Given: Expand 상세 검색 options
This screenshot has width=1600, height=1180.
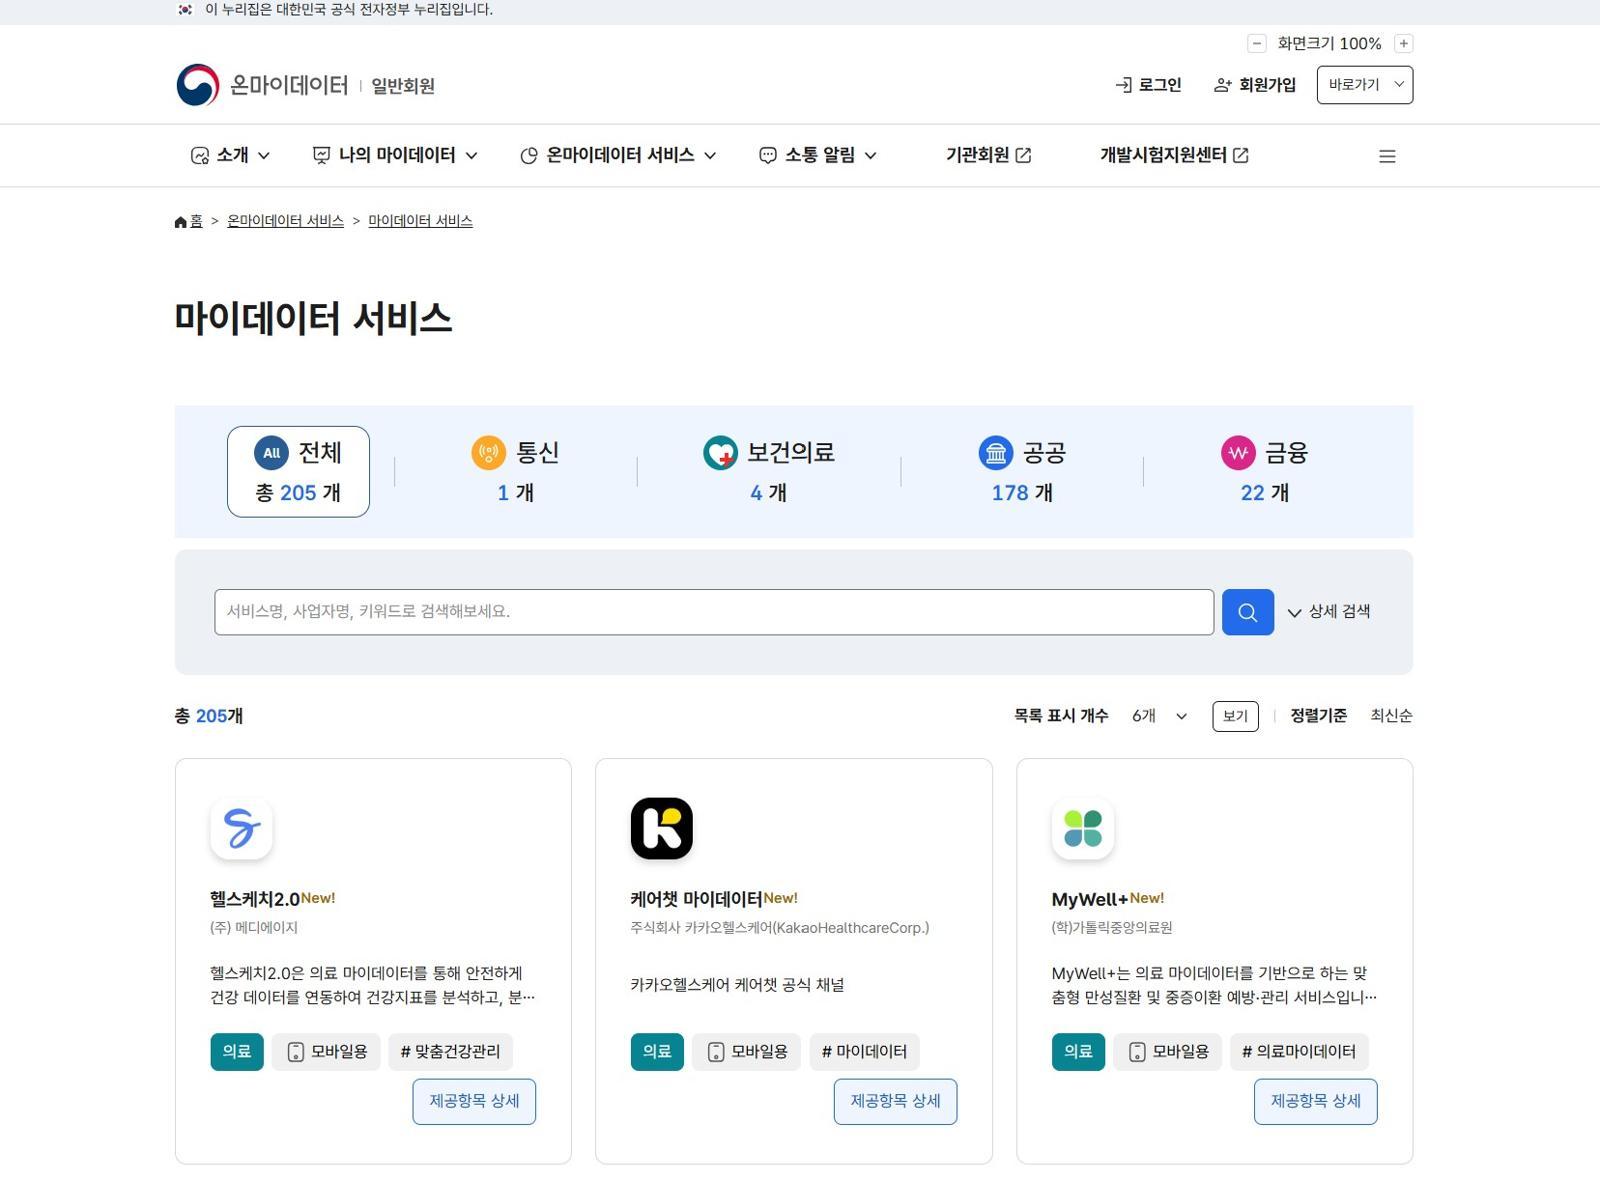Looking at the screenshot, I should tap(1329, 612).
